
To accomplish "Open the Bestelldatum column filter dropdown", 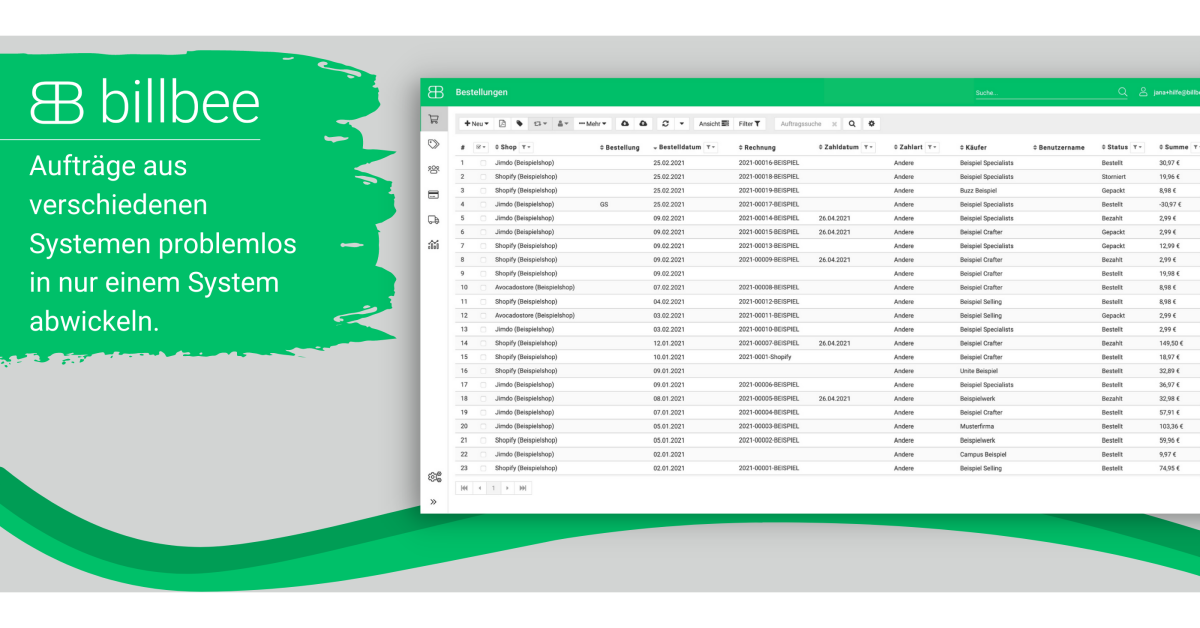I will click(x=710, y=147).
